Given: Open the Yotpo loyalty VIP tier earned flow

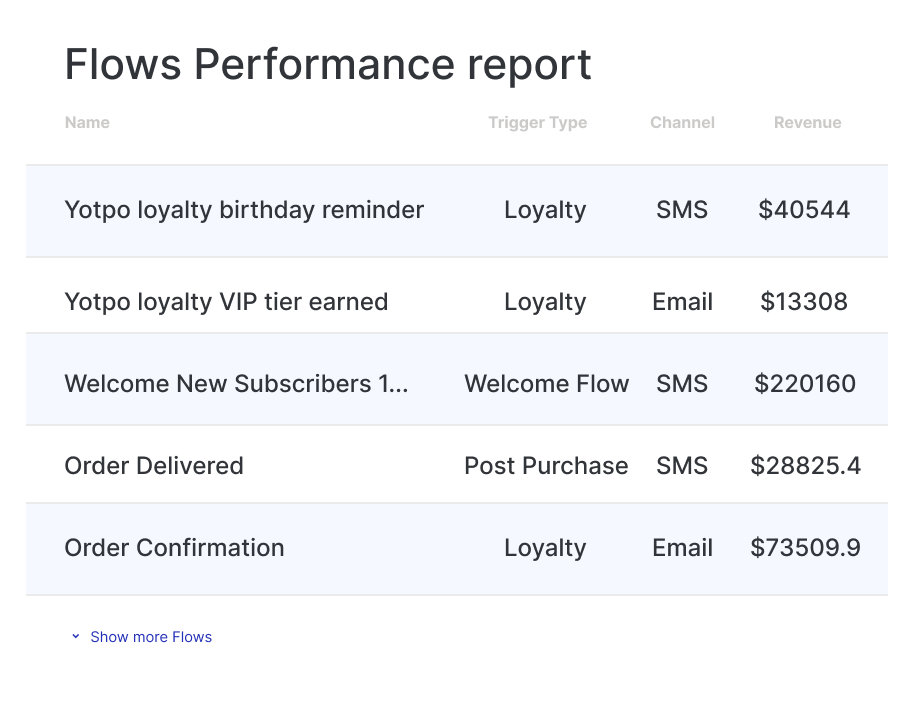Looking at the screenshot, I should click(x=226, y=302).
